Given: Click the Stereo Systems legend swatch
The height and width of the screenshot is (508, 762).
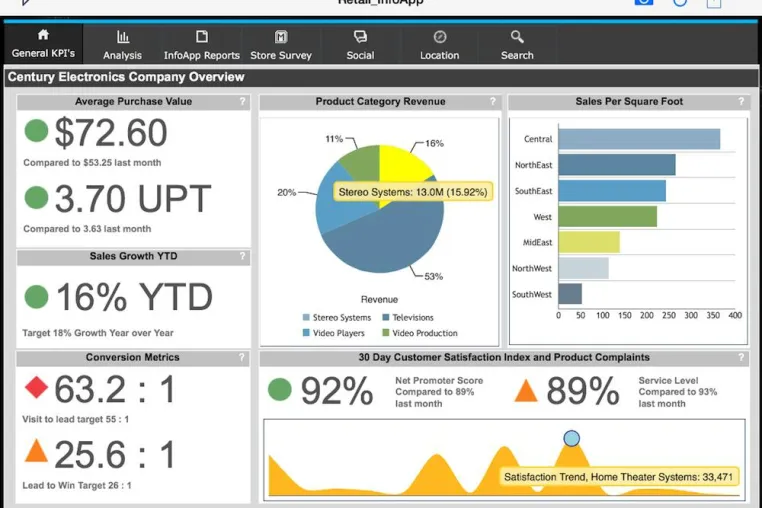Looking at the screenshot, I should click(x=306, y=317).
